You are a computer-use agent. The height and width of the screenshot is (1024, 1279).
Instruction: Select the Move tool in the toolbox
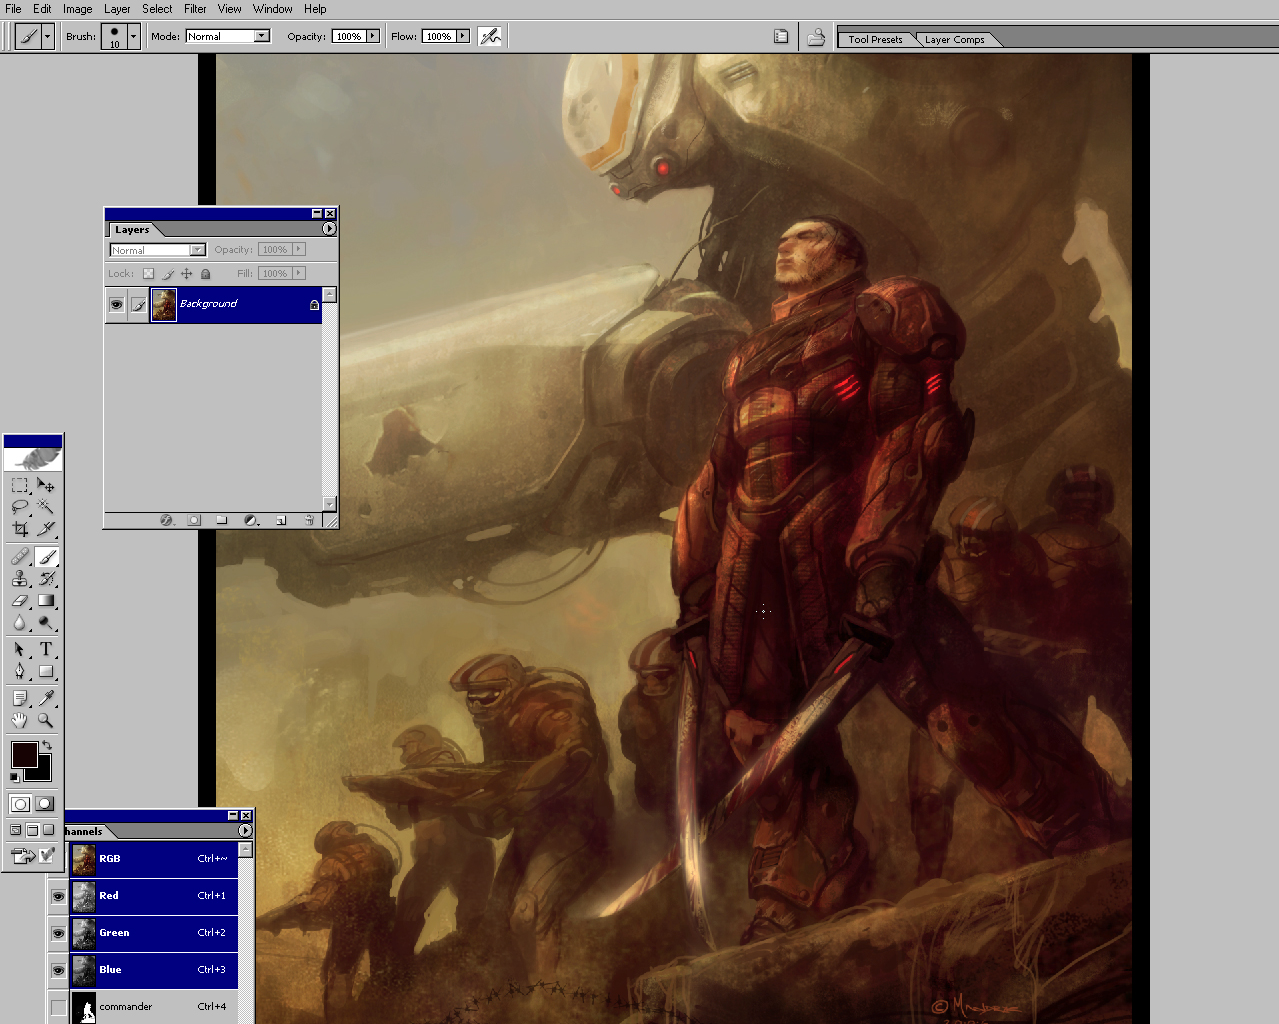[x=46, y=485]
